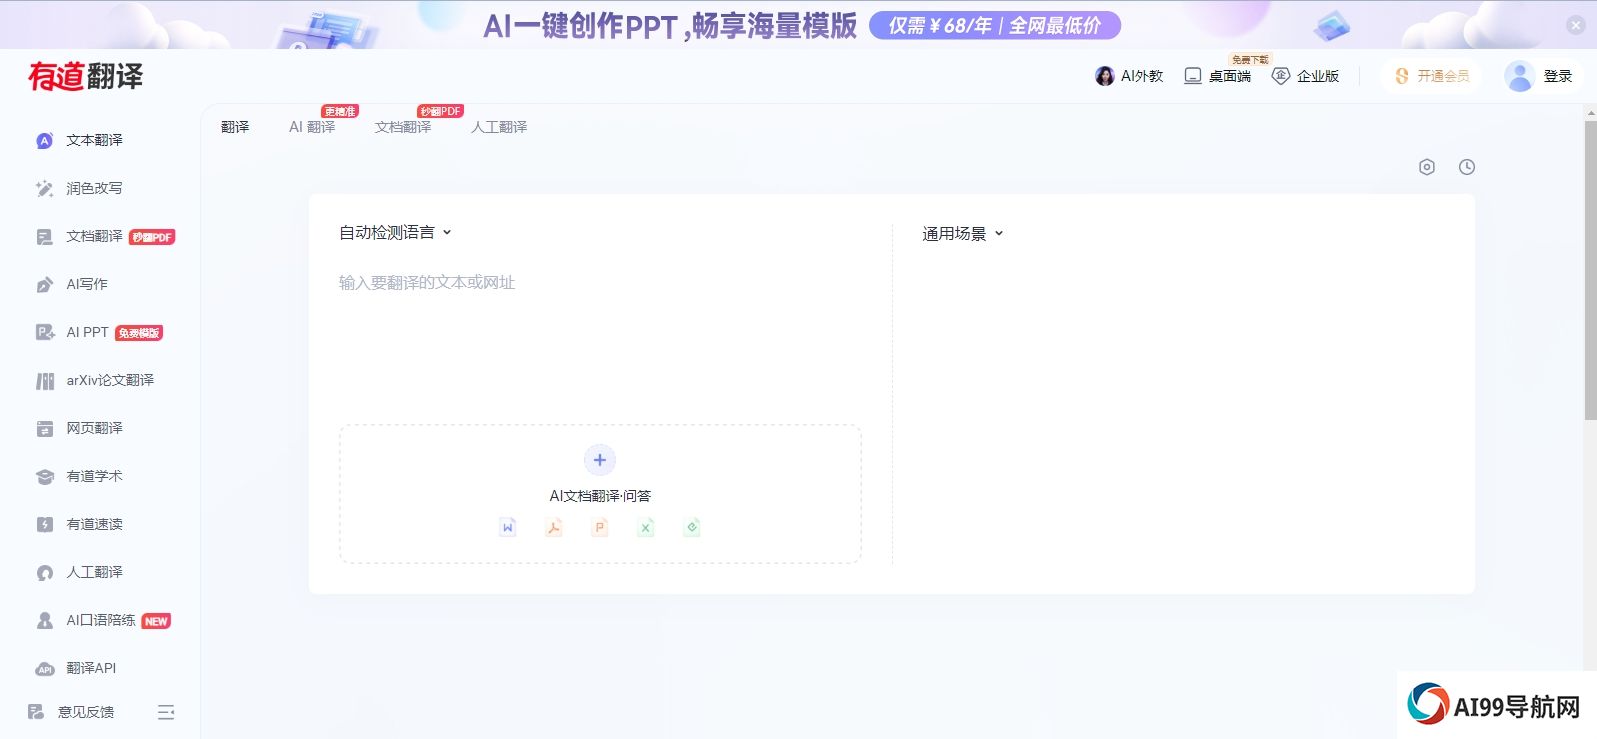
Task: Click the NEW badge beside AI口语陪练
Action: 156,621
